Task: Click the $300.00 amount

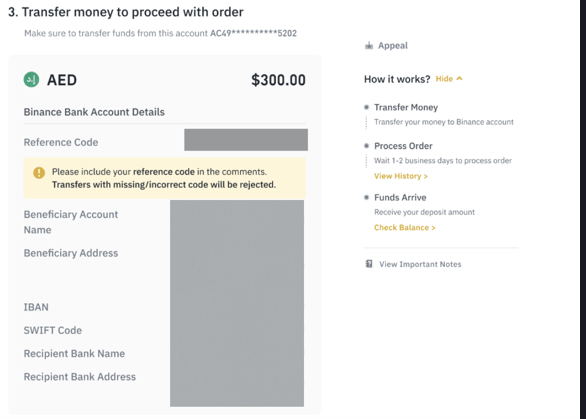Action: pos(278,80)
